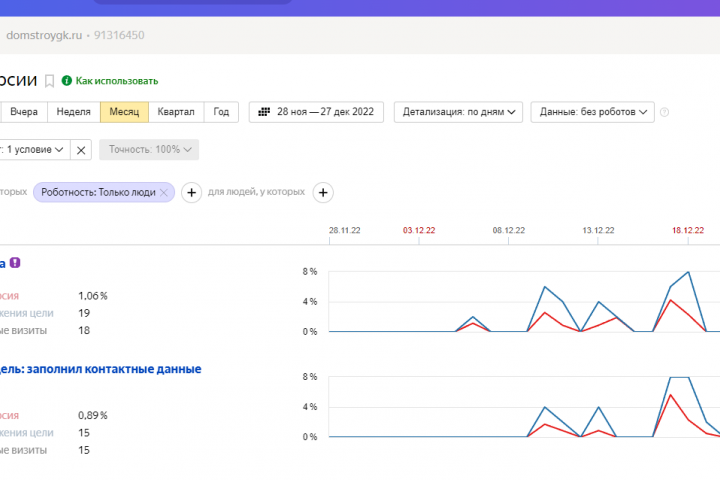The height and width of the screenshot is (480, 720).
Task: Select the Неделя period tab
Action: (73, 112)
